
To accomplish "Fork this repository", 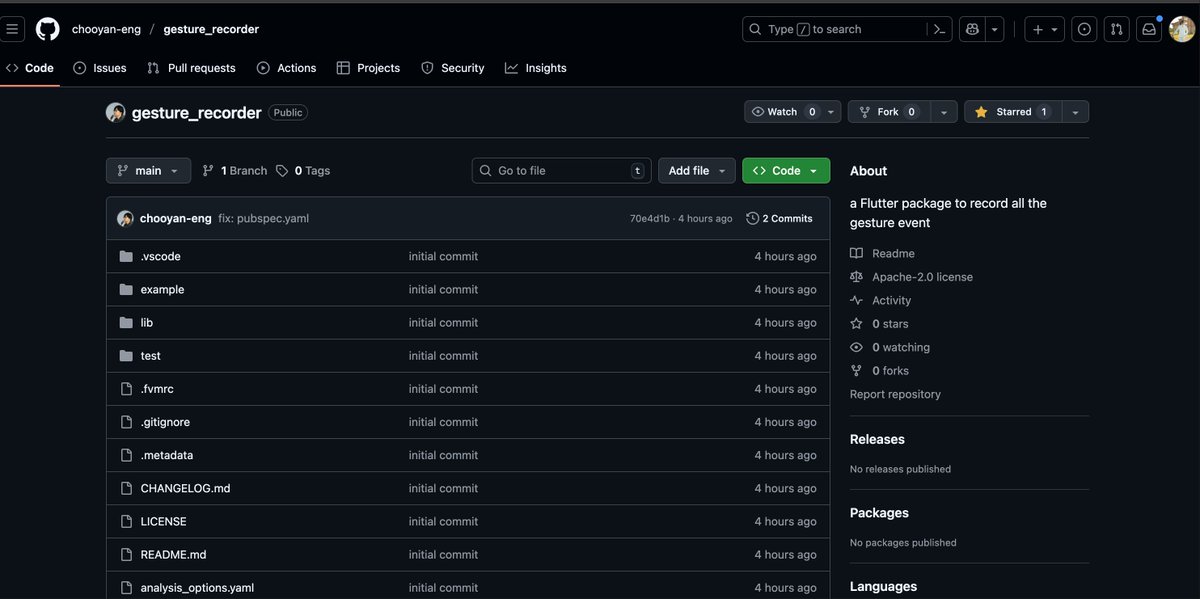I will tap(889, 112).
